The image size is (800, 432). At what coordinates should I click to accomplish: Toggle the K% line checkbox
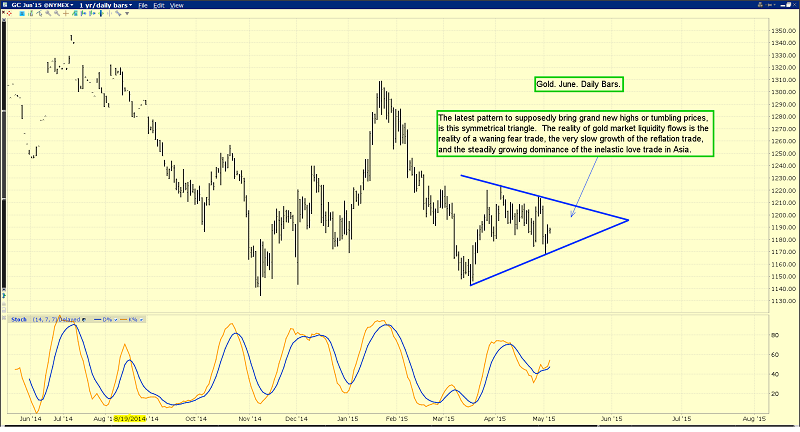141,320
